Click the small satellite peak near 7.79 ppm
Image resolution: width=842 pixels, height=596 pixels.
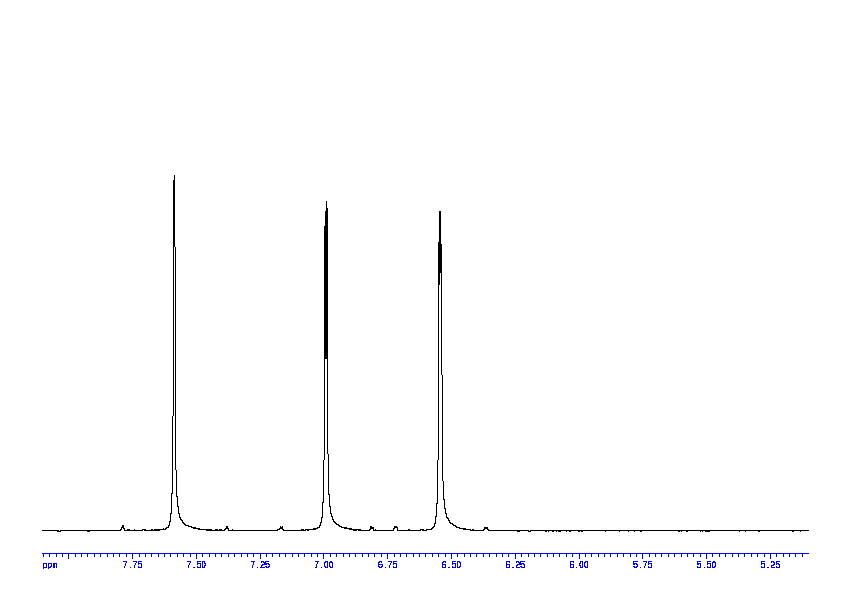[122, 526]
